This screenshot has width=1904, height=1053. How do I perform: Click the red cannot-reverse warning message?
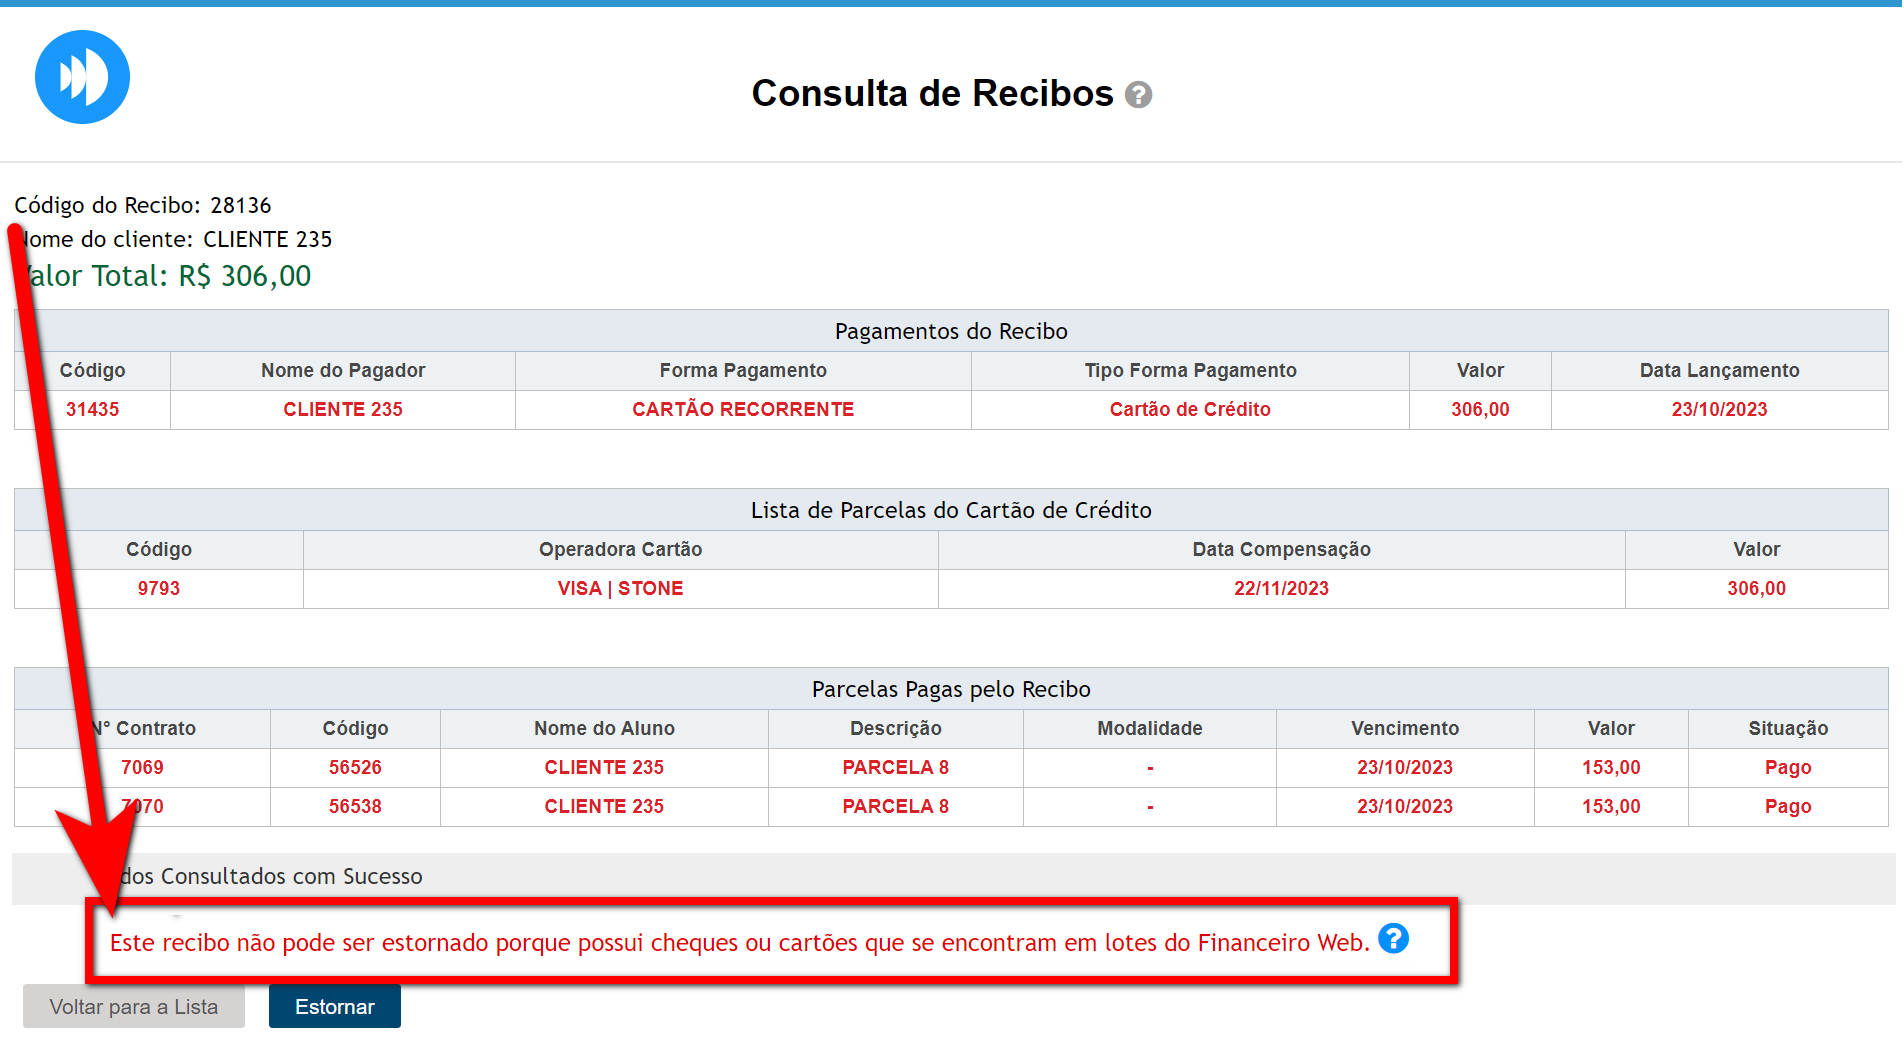(x=739, y=943)
